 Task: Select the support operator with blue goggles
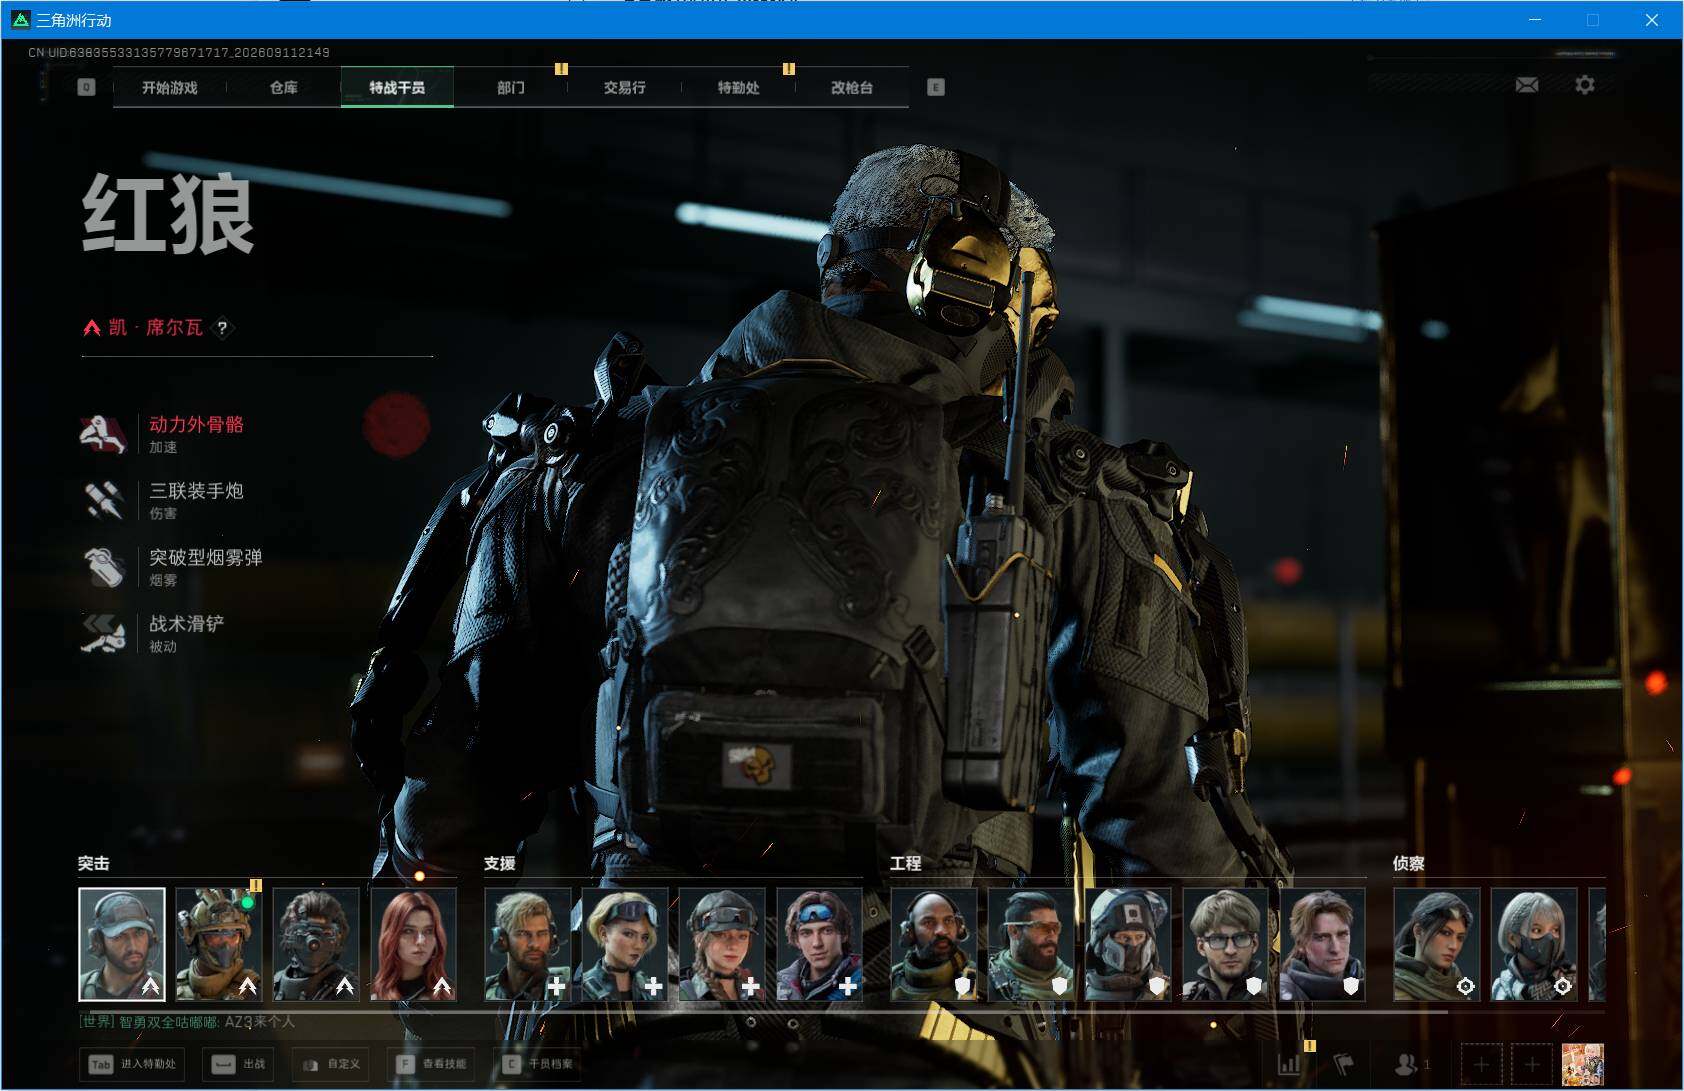820,944
